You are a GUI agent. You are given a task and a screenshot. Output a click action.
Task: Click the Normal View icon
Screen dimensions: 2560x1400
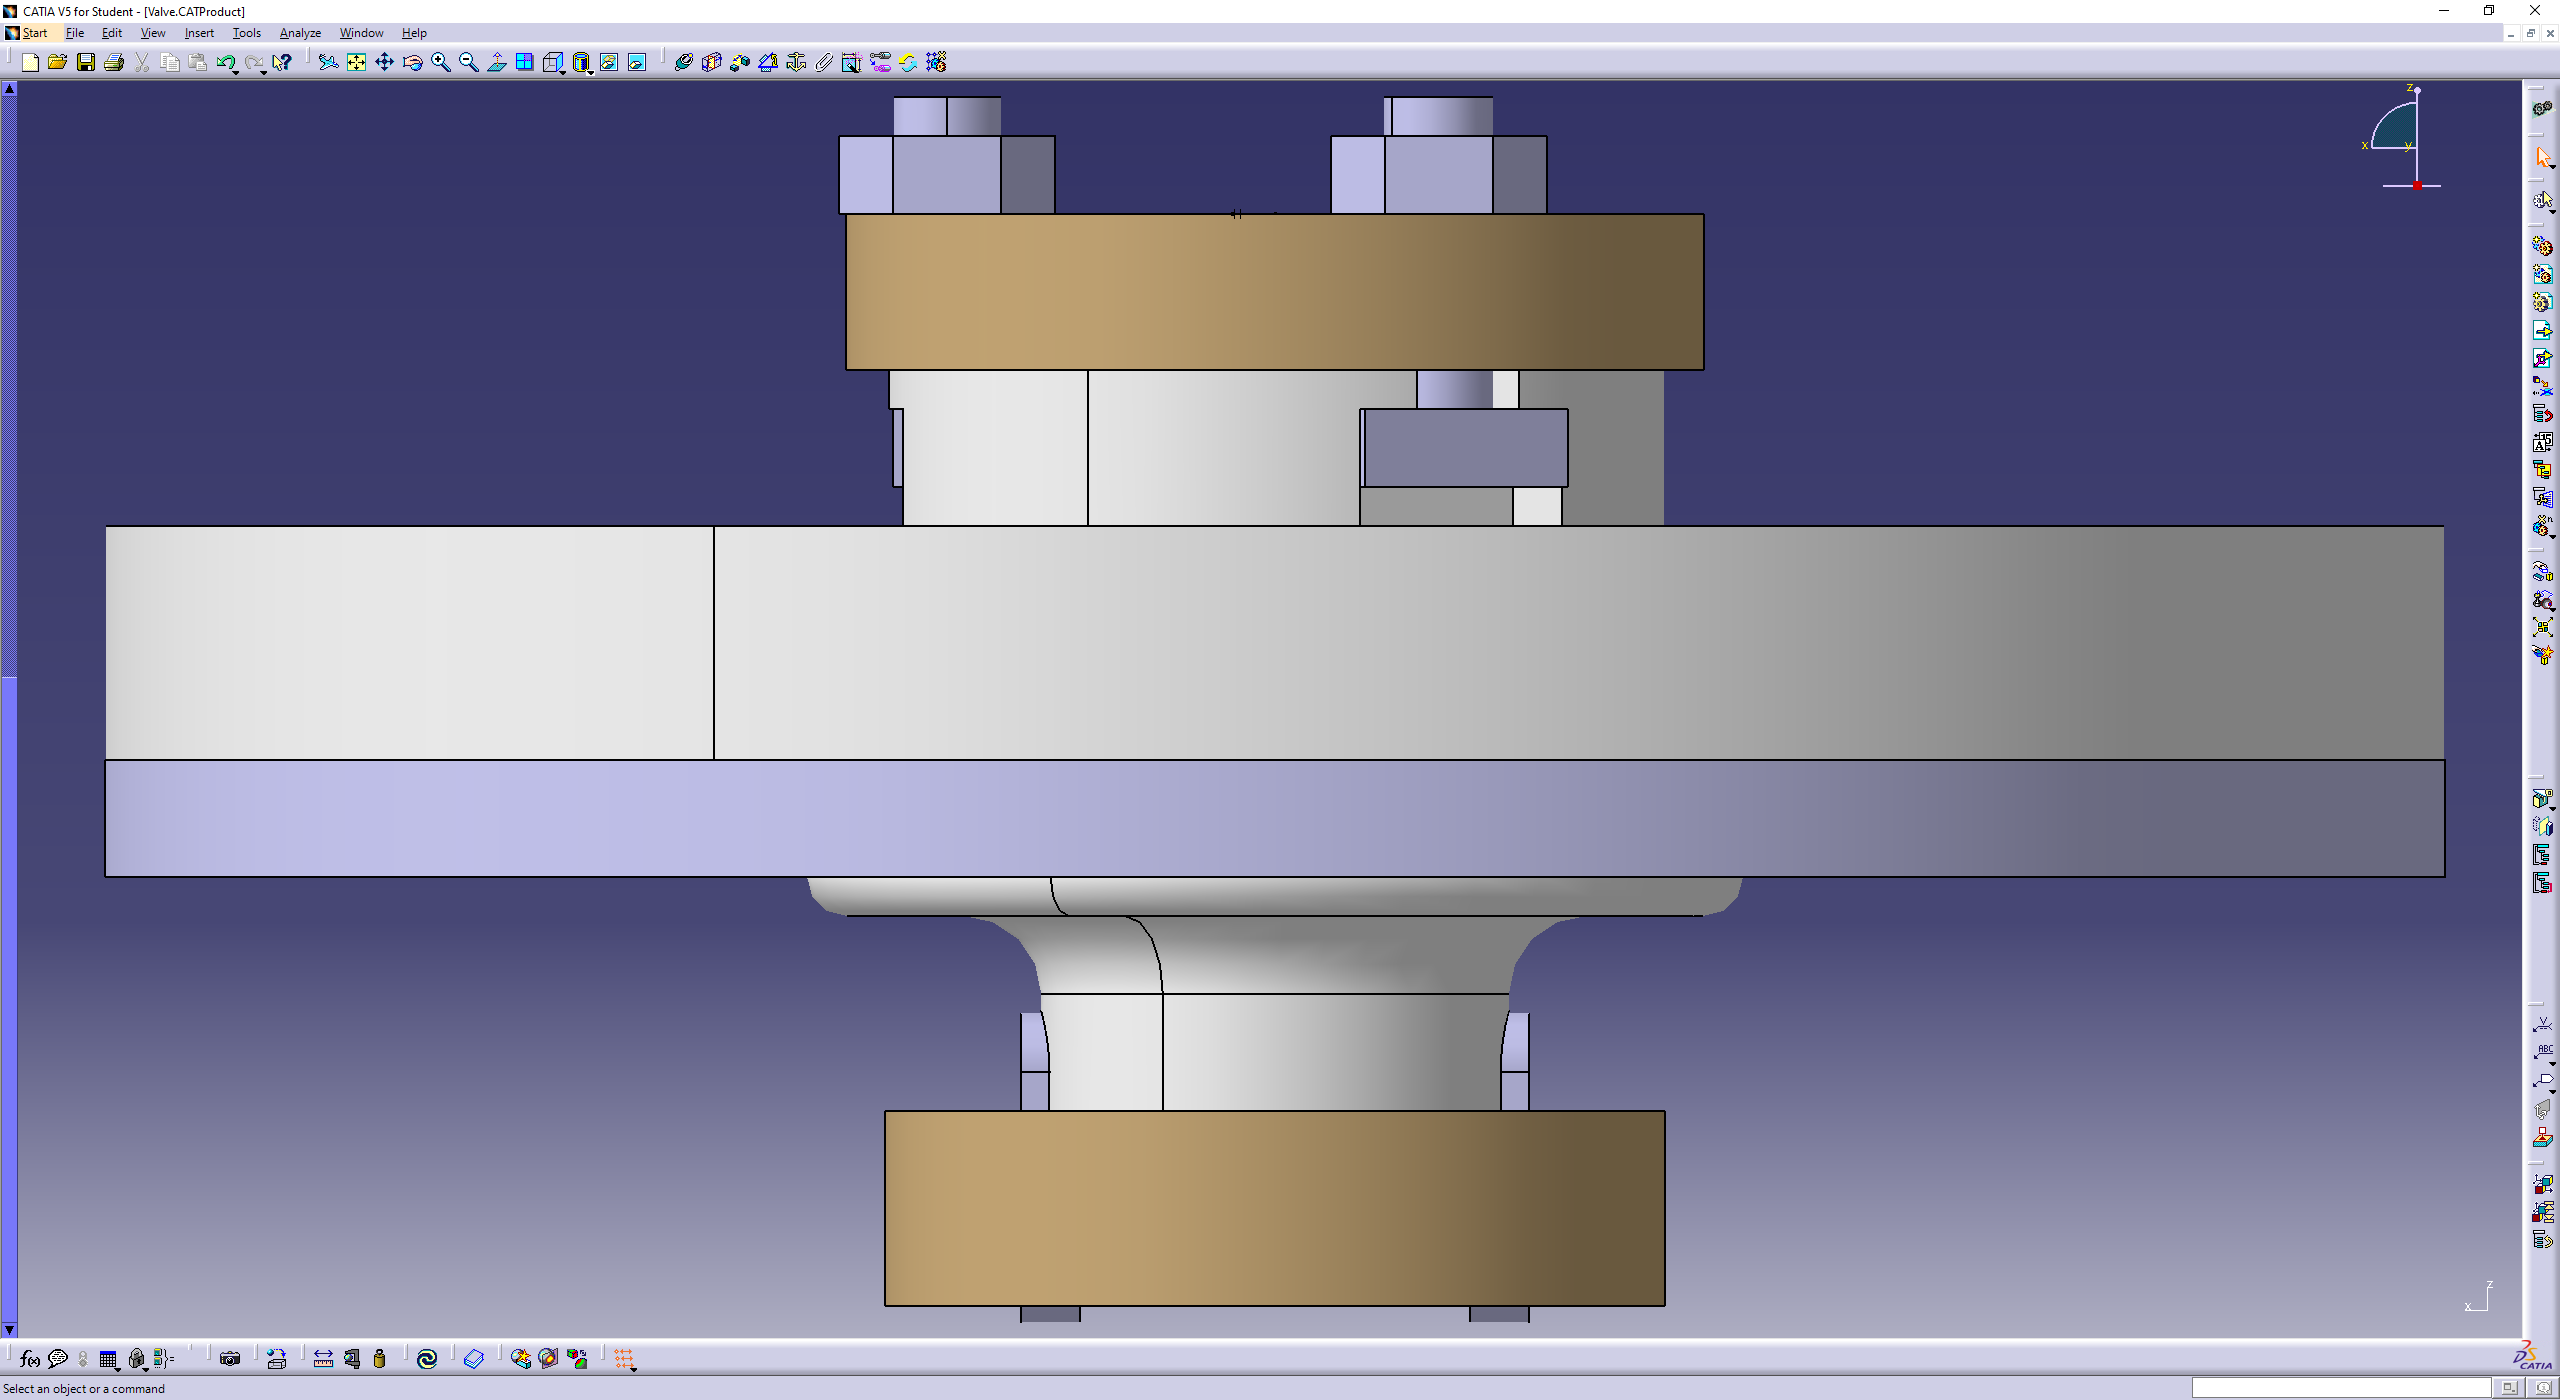[x=497, y=63]
